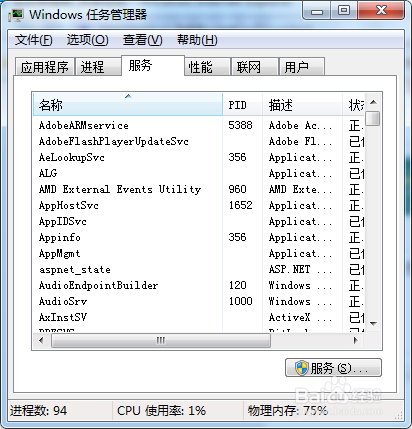Click the horizontal scrollbar right arrow
The width and height of the screenshot is (412, 429).
[x=356, y=340]
